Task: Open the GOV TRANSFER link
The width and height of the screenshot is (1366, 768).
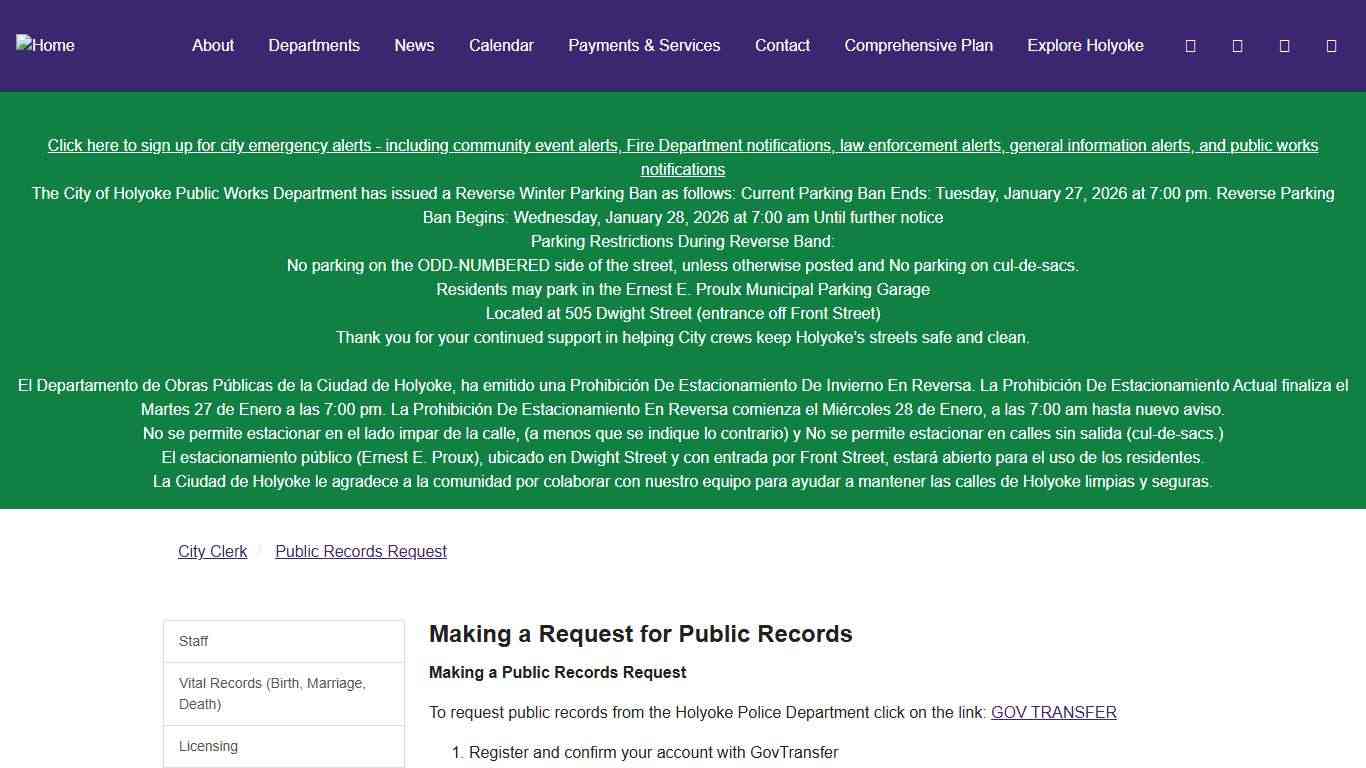Action: click(x=1053, y=712)
